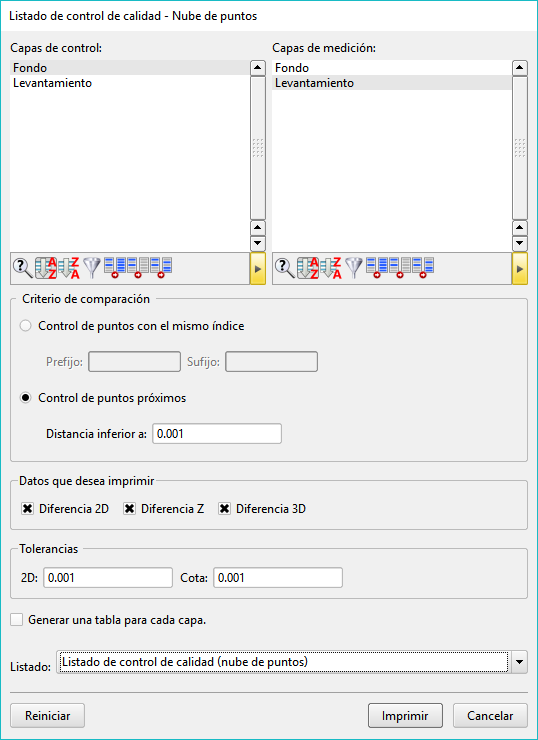Click the Cancelar button
Viewport: 538px width, 740px height.
[x=490, y=715]
